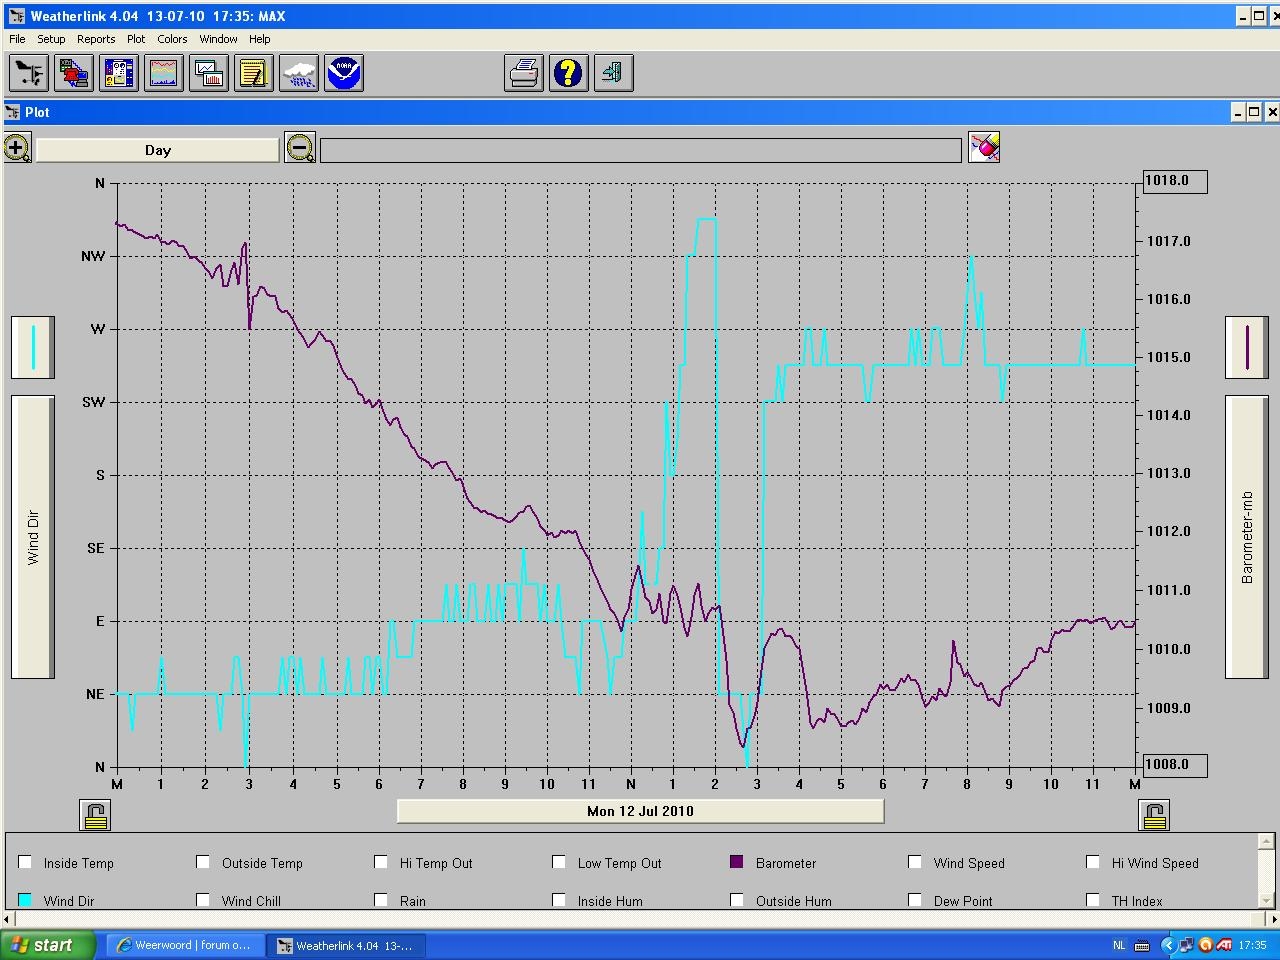Click the Windows start button
Viewport: 1280px width, 960px height.
click(x=48, y=945)
